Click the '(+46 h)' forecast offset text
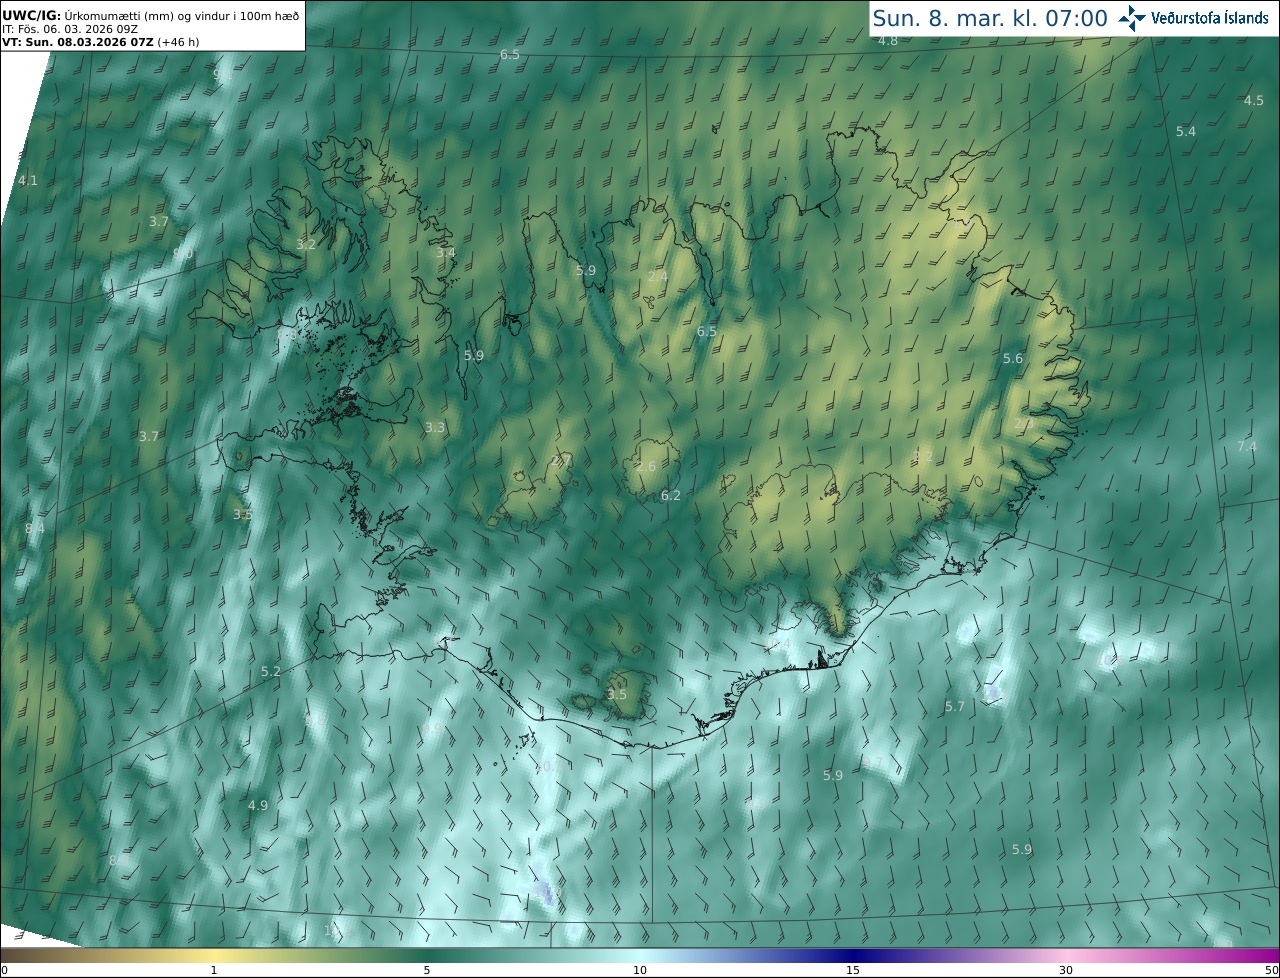Image resolution: width=1280 pixels, height=978 pixels. [178, 42]
